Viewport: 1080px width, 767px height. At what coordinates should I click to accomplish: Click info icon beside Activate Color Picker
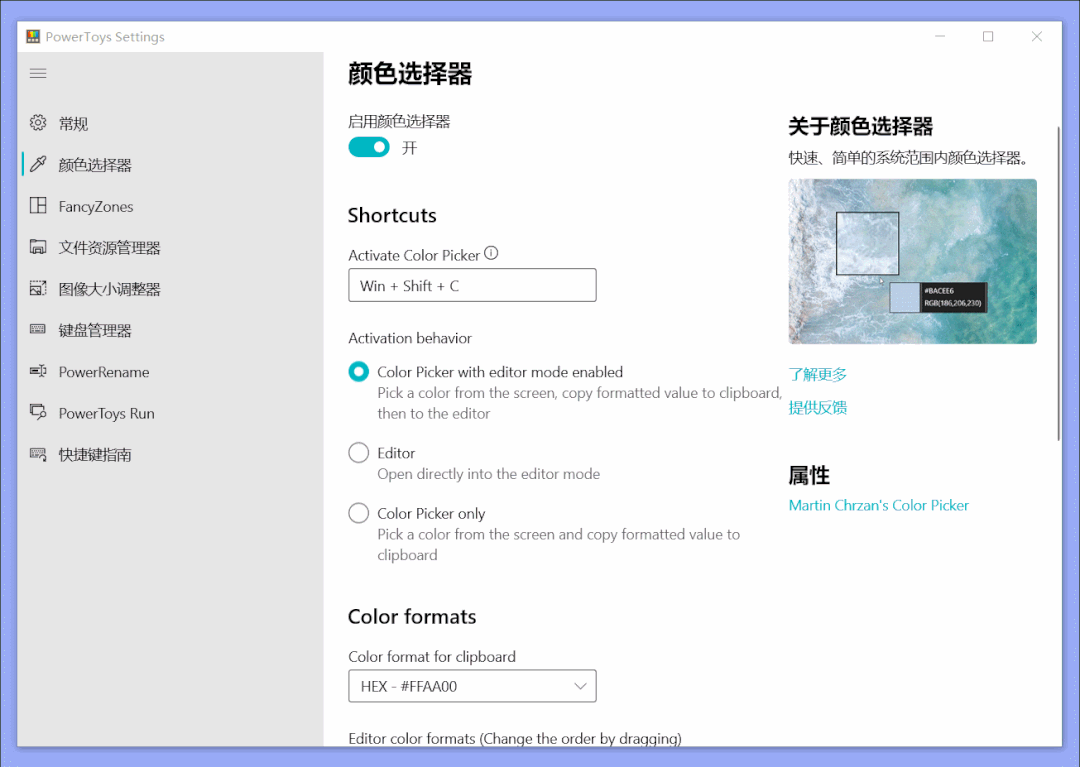pos(491,254)
